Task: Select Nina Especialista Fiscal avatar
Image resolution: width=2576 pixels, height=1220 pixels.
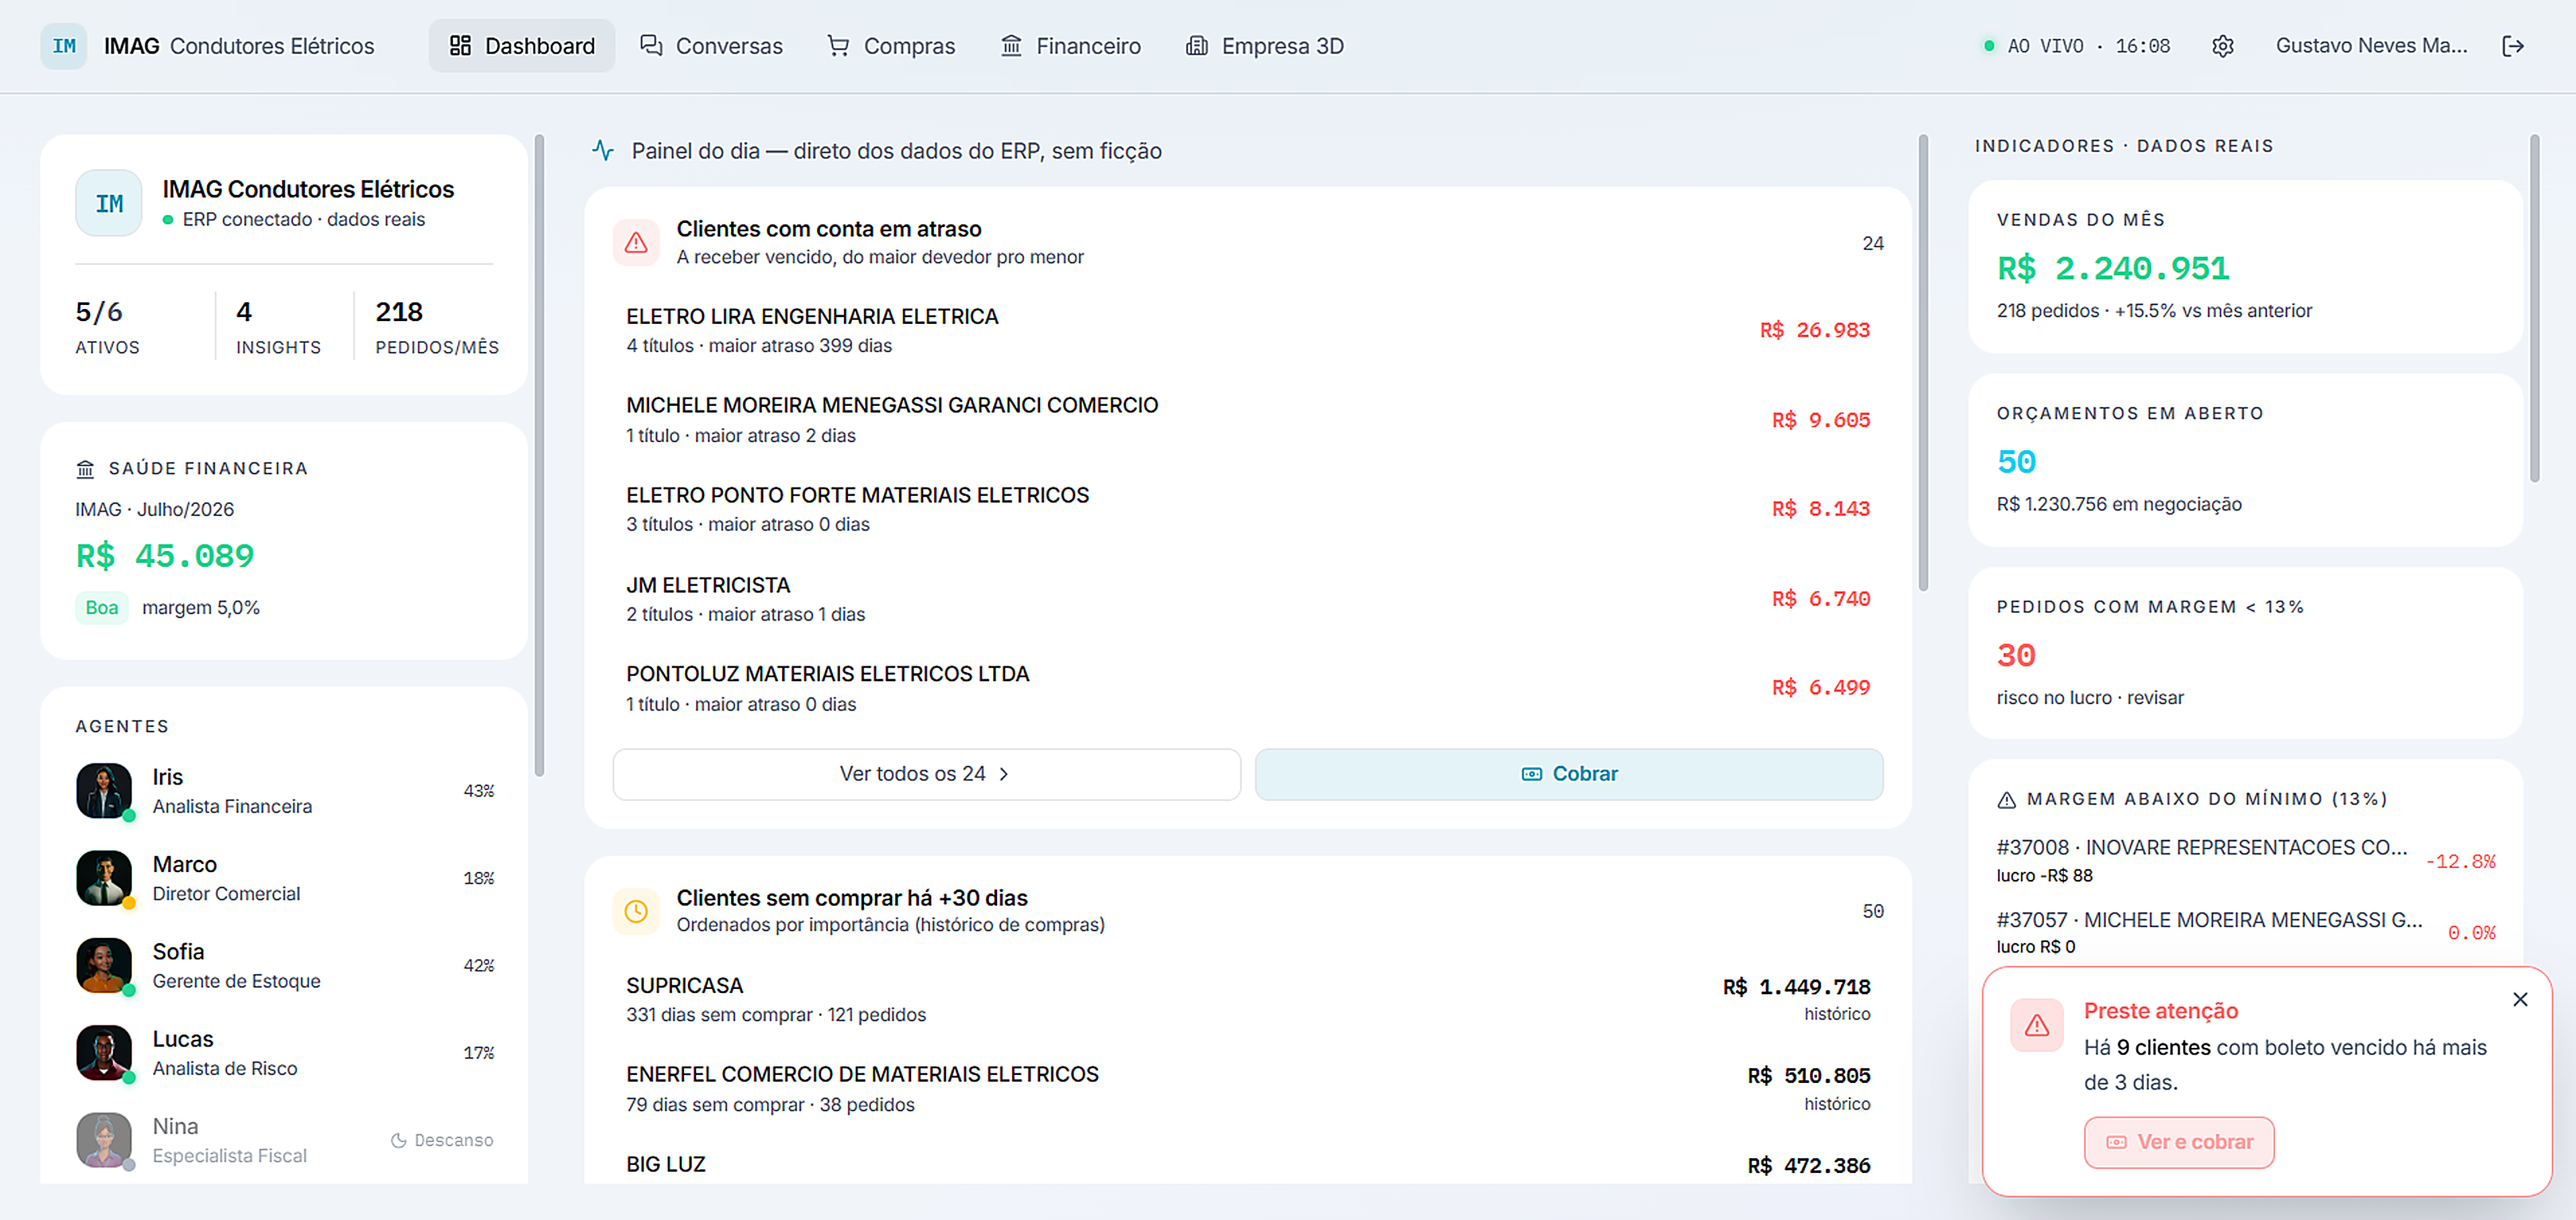Action: click(104, 1140)
